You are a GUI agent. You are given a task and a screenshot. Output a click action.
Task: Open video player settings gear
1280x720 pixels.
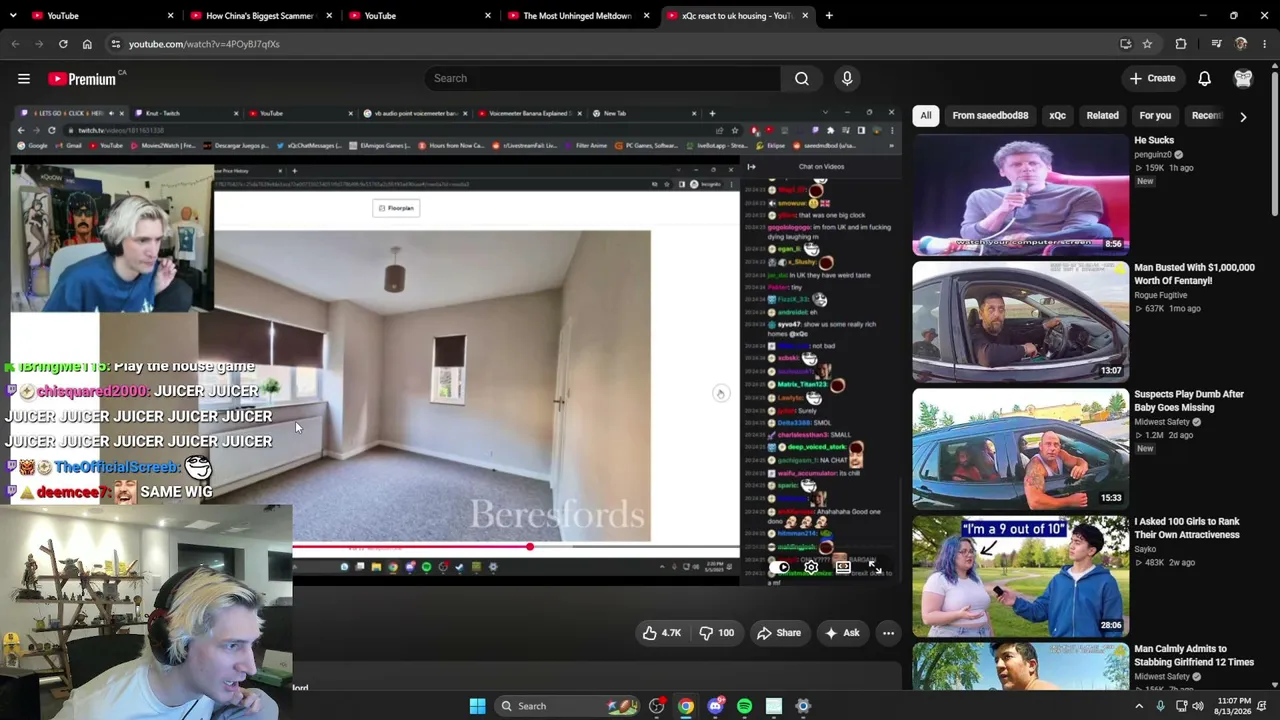[811, 568]
